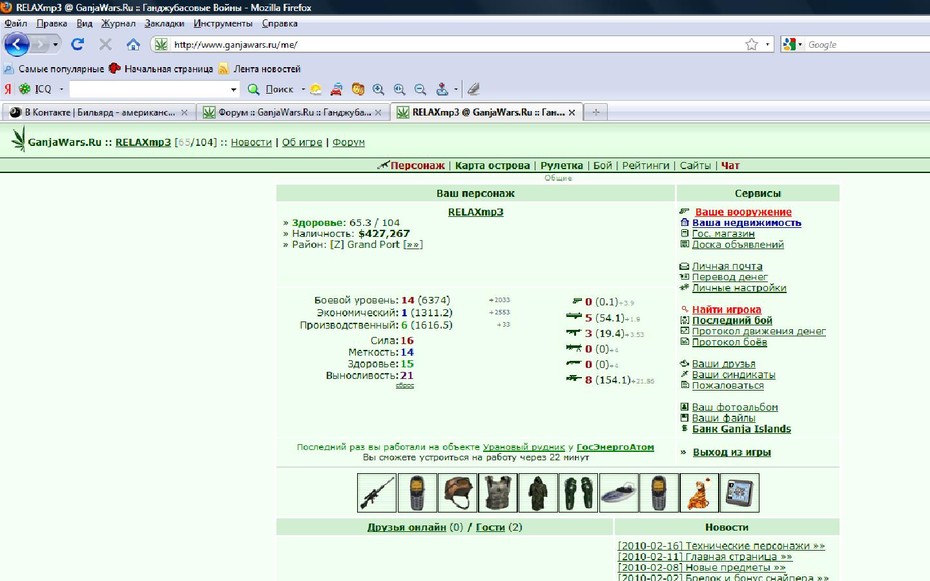The width and height of the screenshot is (930, 581).
Task: Open Лента новостей bookmark
Action: point(260,69)
